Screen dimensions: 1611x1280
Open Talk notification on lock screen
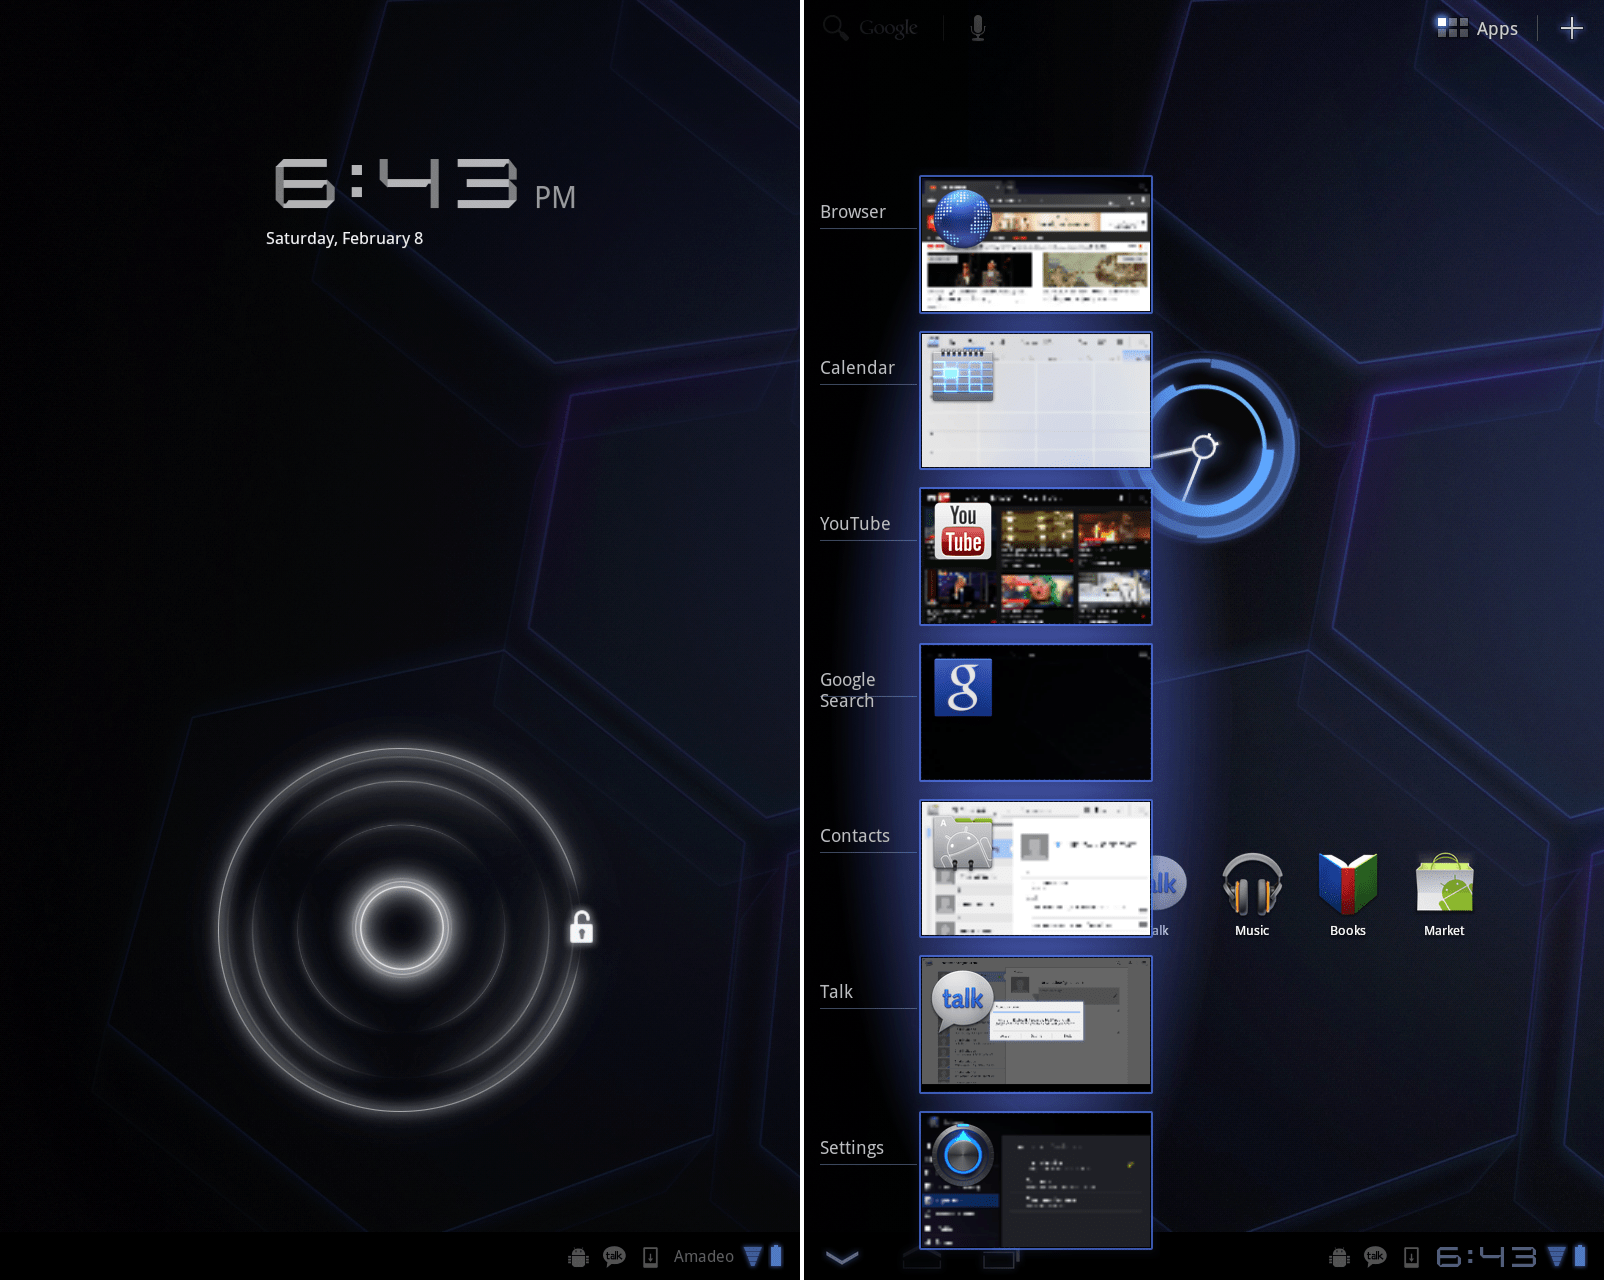tap(614, 1256)
